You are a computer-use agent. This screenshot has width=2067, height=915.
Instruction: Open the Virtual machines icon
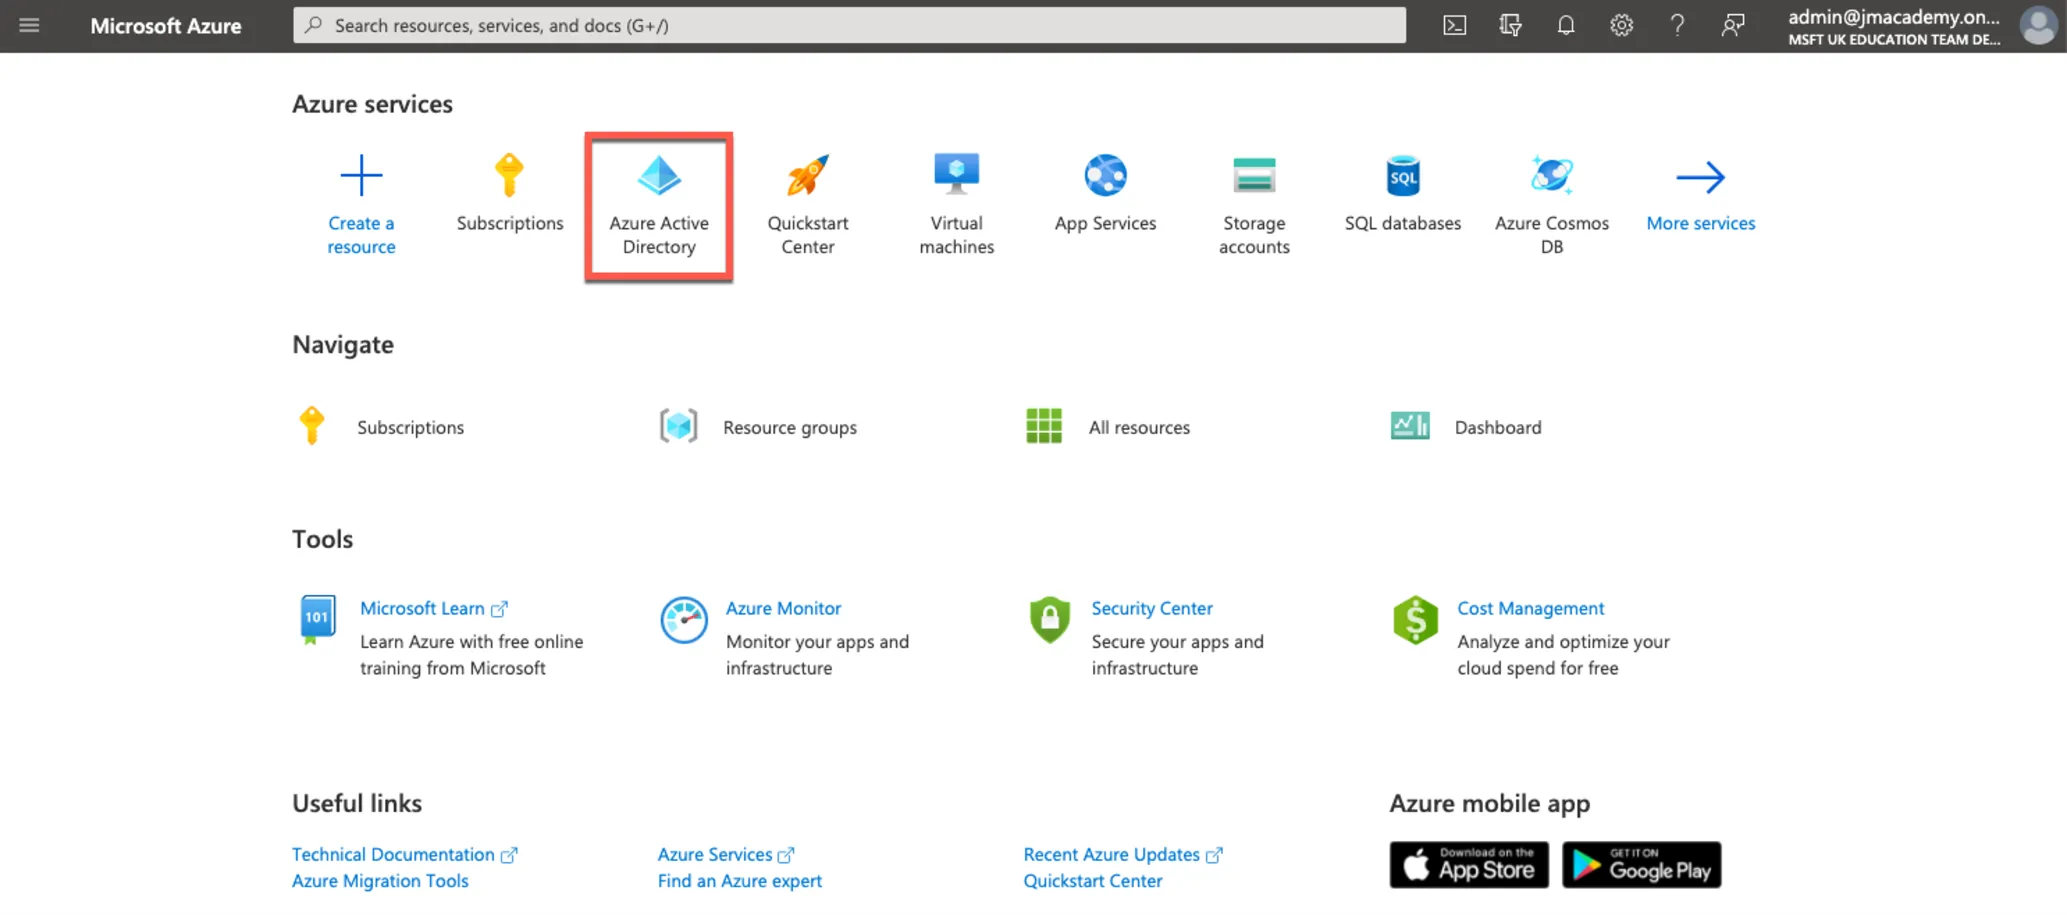coord(956,174)
